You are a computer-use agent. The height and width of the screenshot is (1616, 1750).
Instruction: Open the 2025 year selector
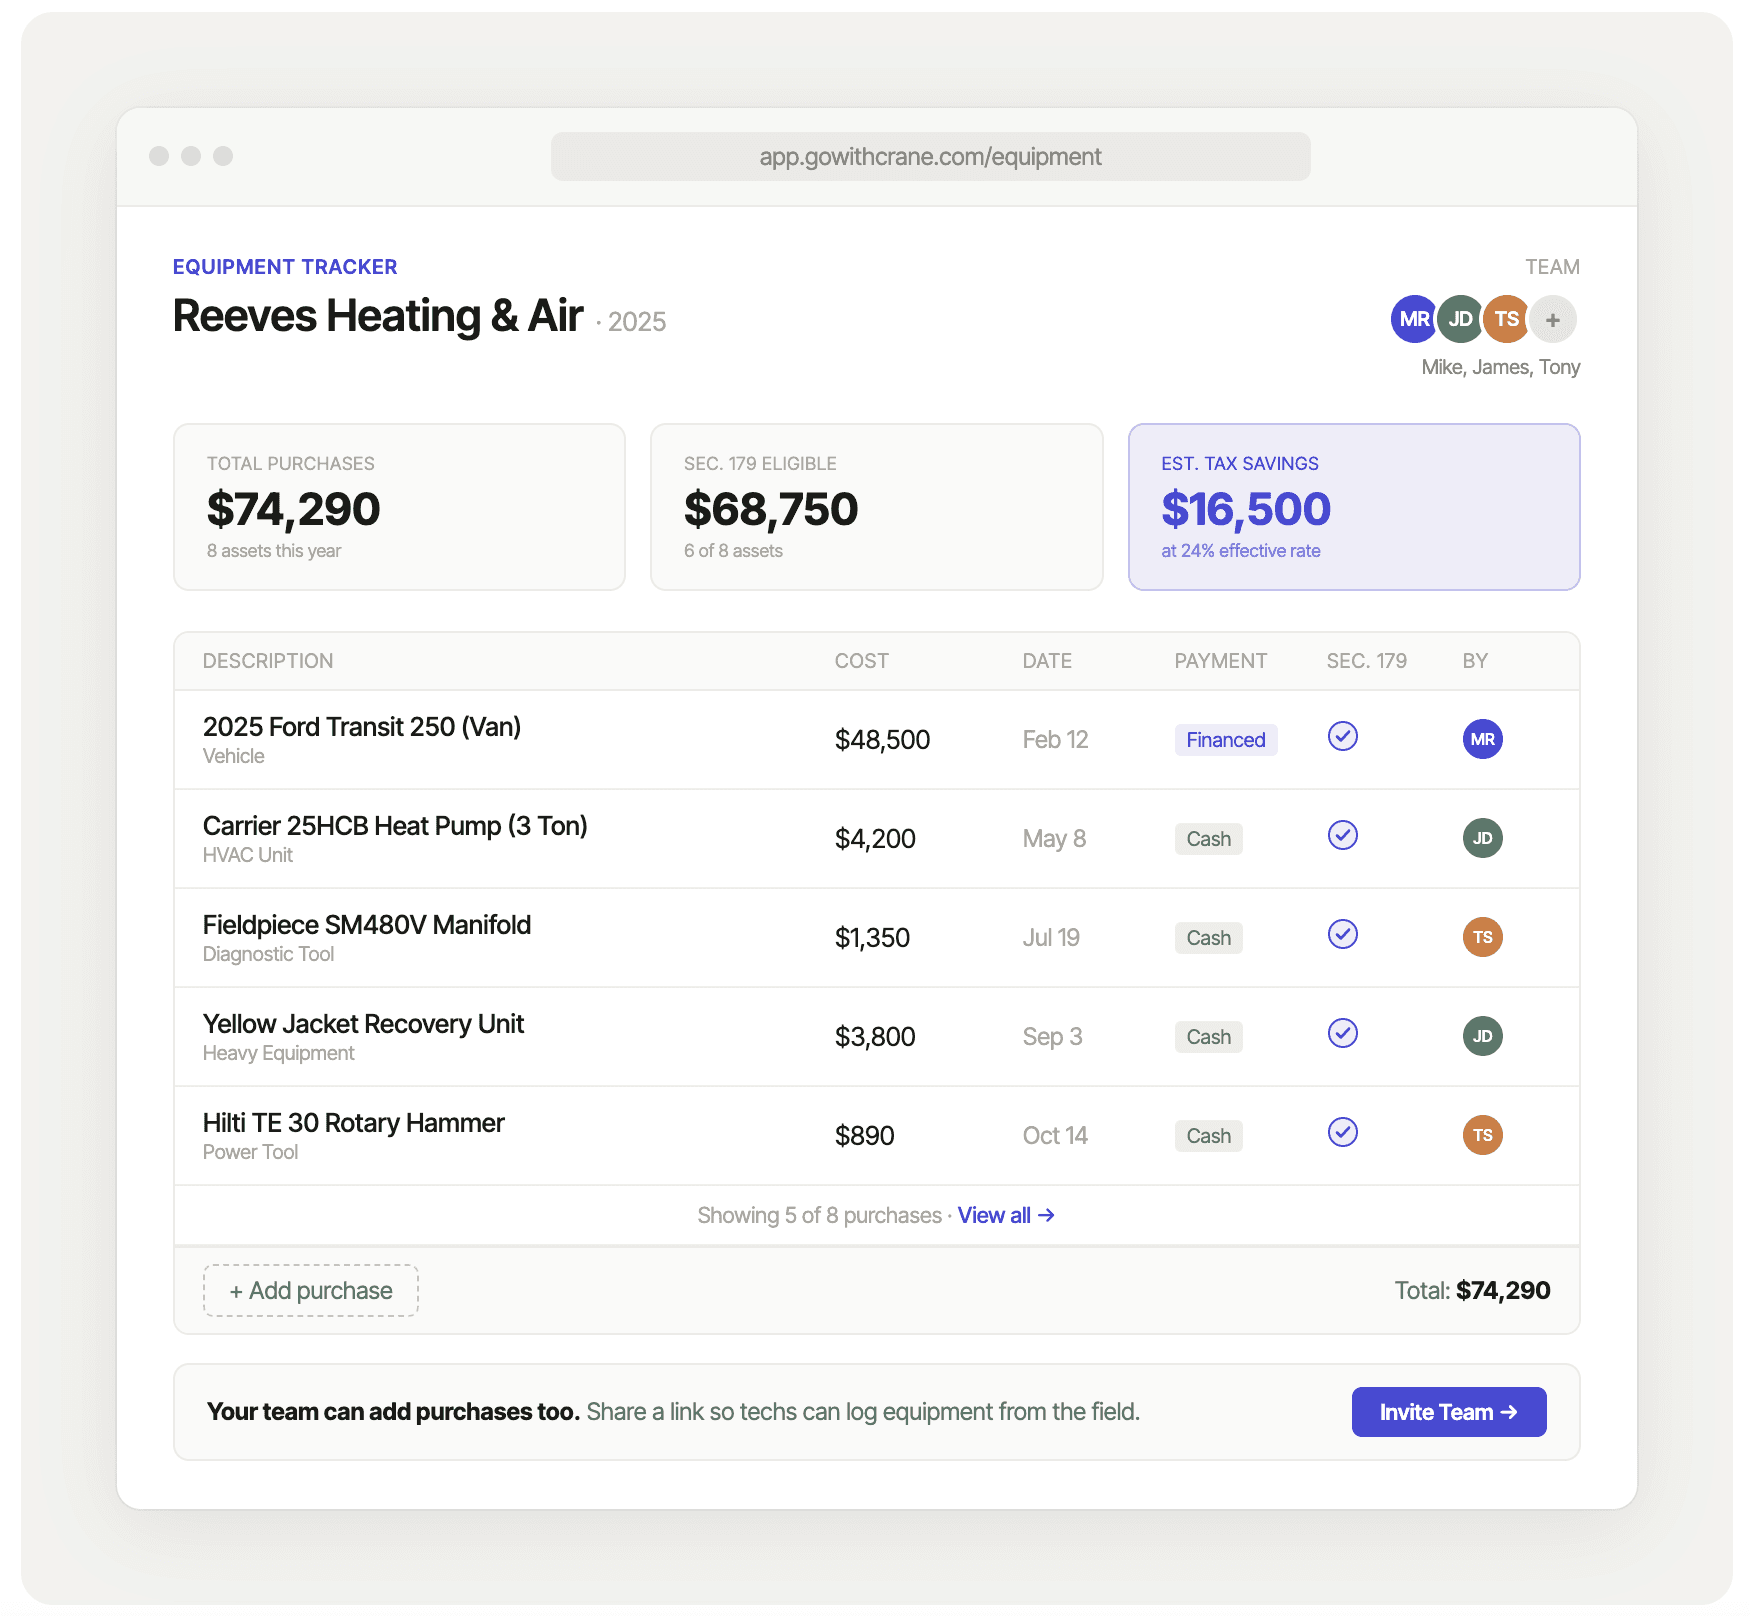pyautogui.click(x=637, y=321)
